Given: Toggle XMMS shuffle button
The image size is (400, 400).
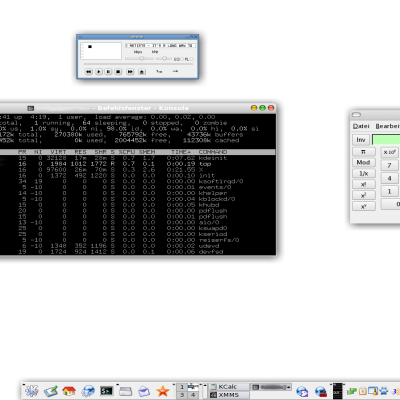Looking at the screenshot, I should coord(159,71).
